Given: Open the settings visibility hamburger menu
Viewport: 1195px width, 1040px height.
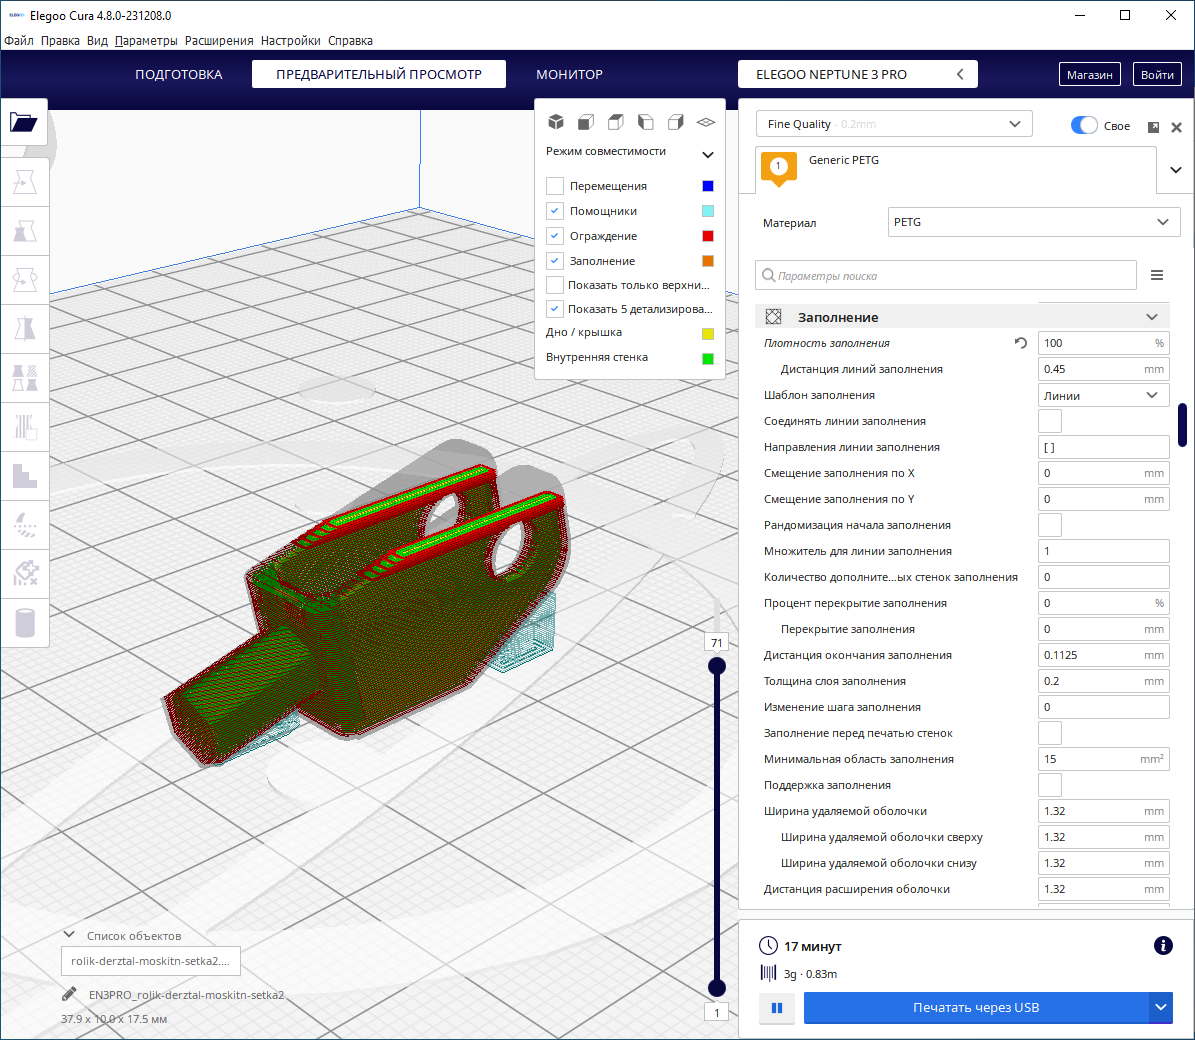Looking at the screenshot, I should pyautogui.click(x=1157, y=275).
